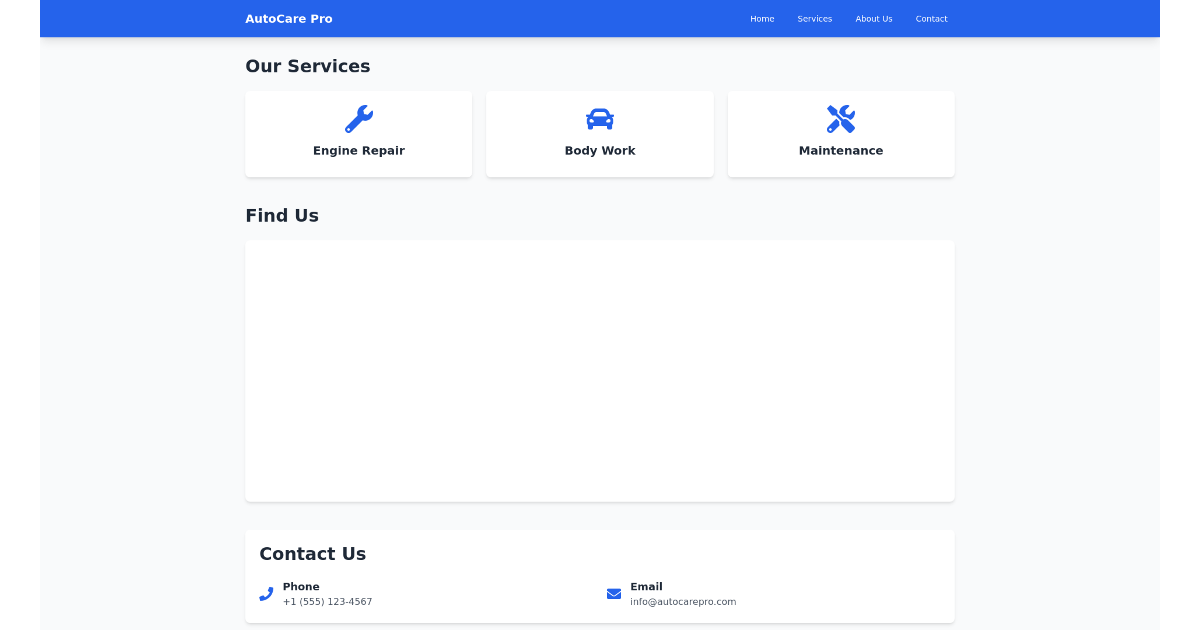This screenshot has height=630, width=1200.
Task: Open the Home navigation menu item
Action: [762, 18]
